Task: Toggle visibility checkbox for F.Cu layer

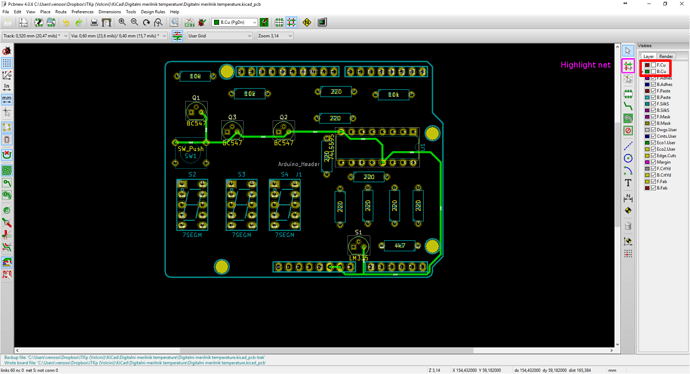Action: tap(653, 65)
